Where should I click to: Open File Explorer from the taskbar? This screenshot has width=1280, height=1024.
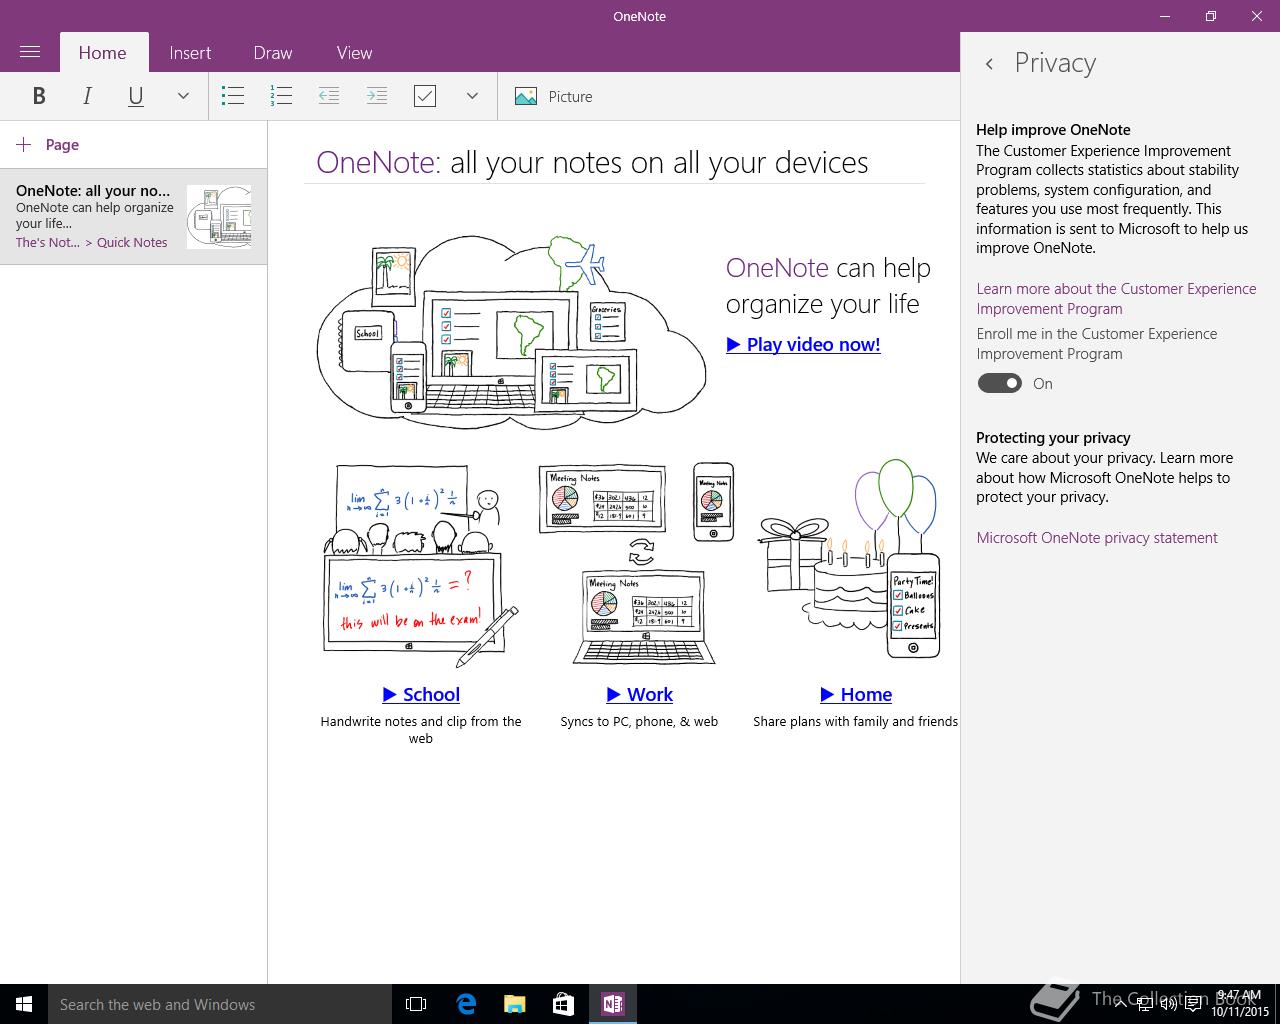tap(514, 1004)
